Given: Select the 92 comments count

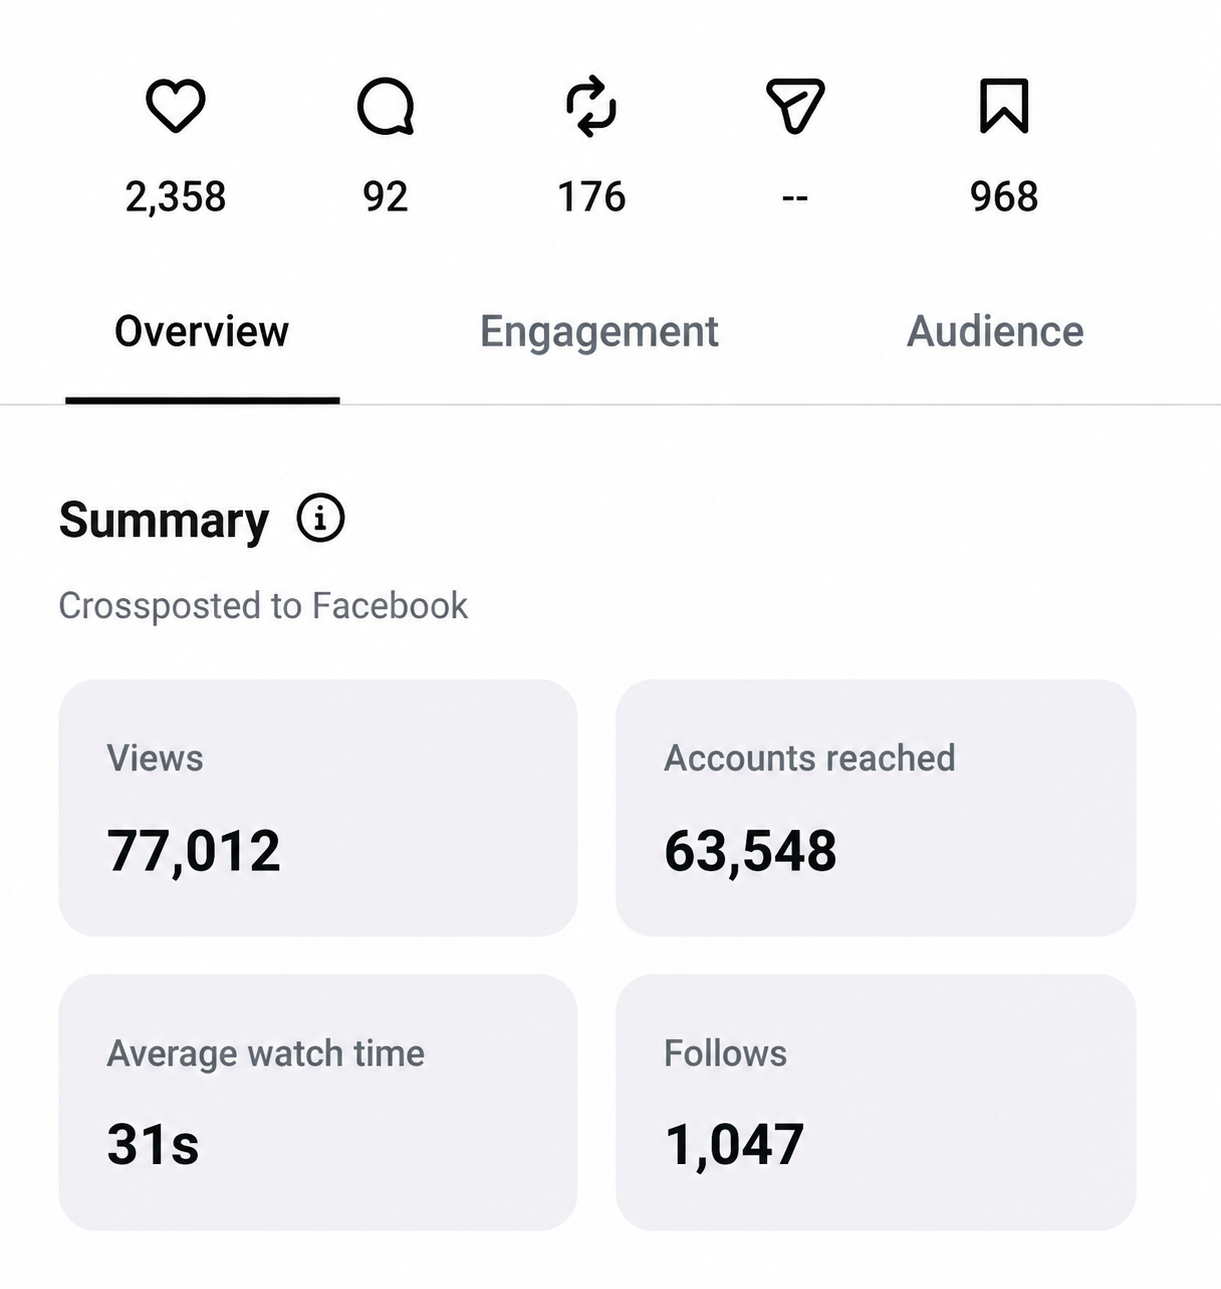Looking at the screenshot, I should point(385,196).
